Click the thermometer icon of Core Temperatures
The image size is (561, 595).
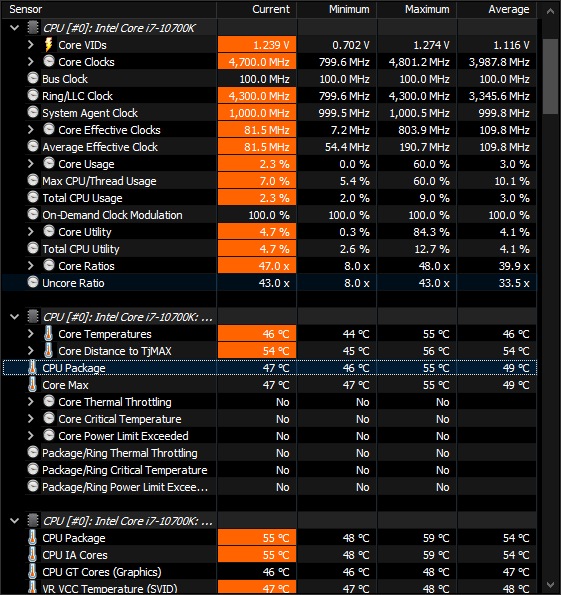(48, 334)
